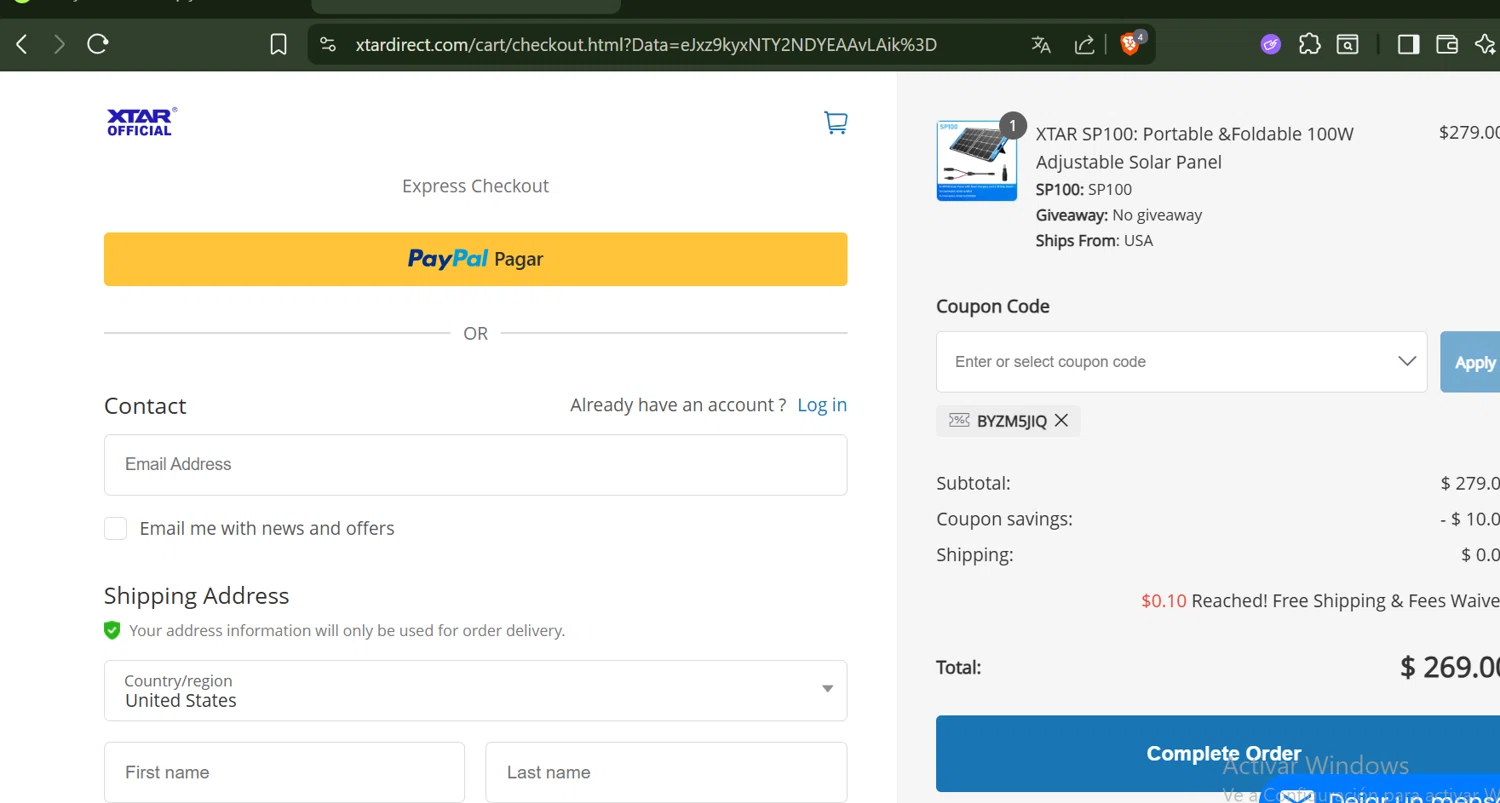Click the Express Checkout heading
Screen dimensions: 1500x803
pyautogui.click(x=475, y=186)
